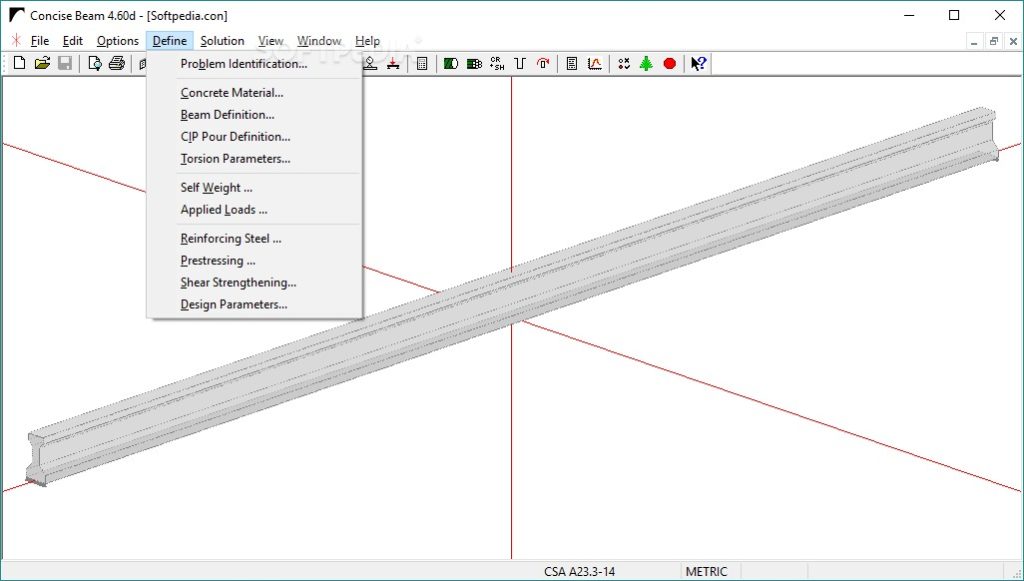Select Concrete Material... from Define menu
1024x581 pixels.
click(232, 93)
